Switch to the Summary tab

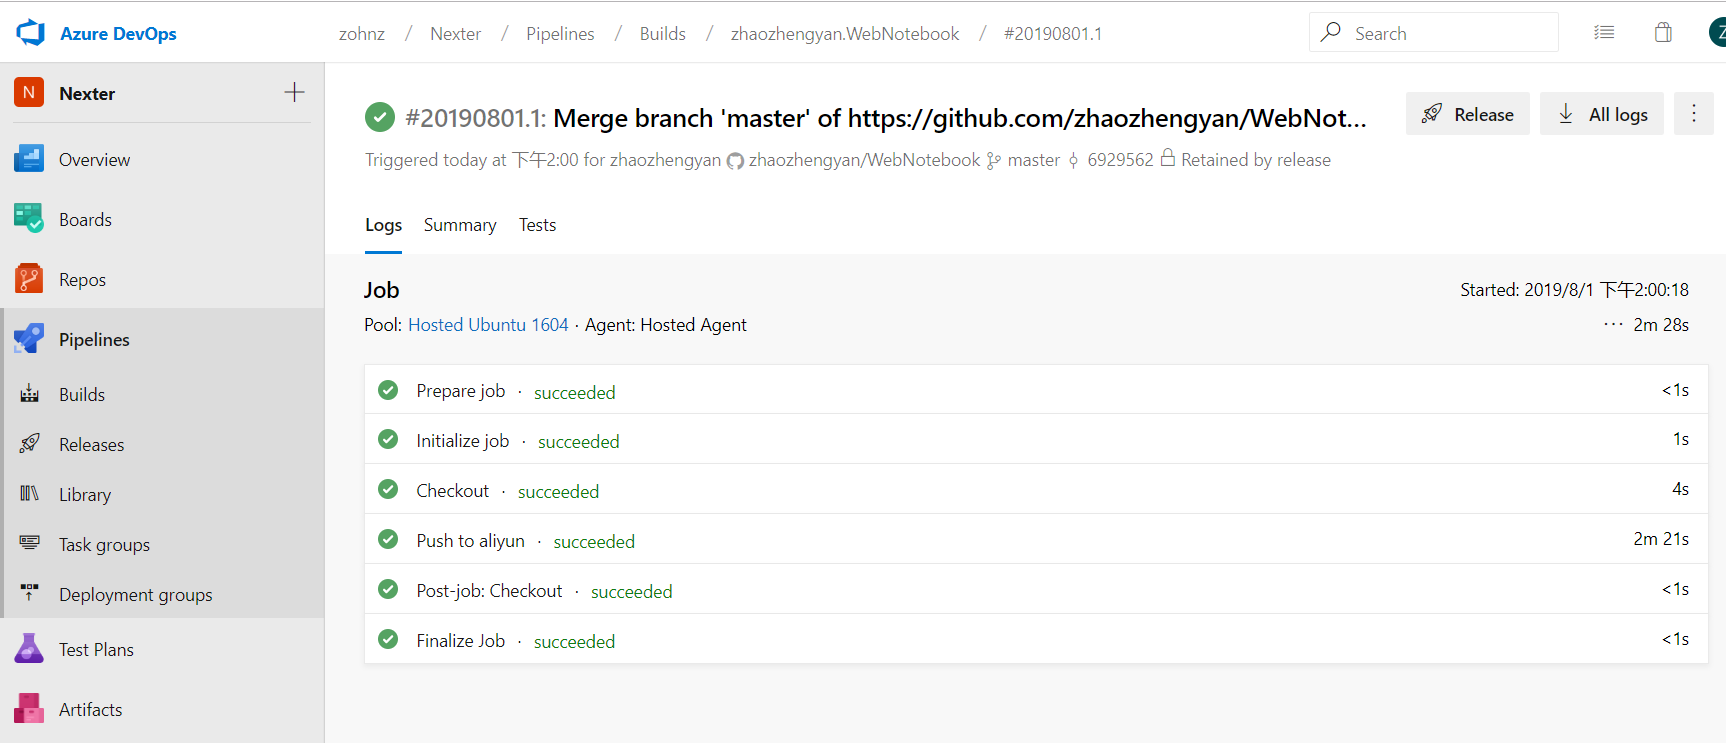coord(460,225)
